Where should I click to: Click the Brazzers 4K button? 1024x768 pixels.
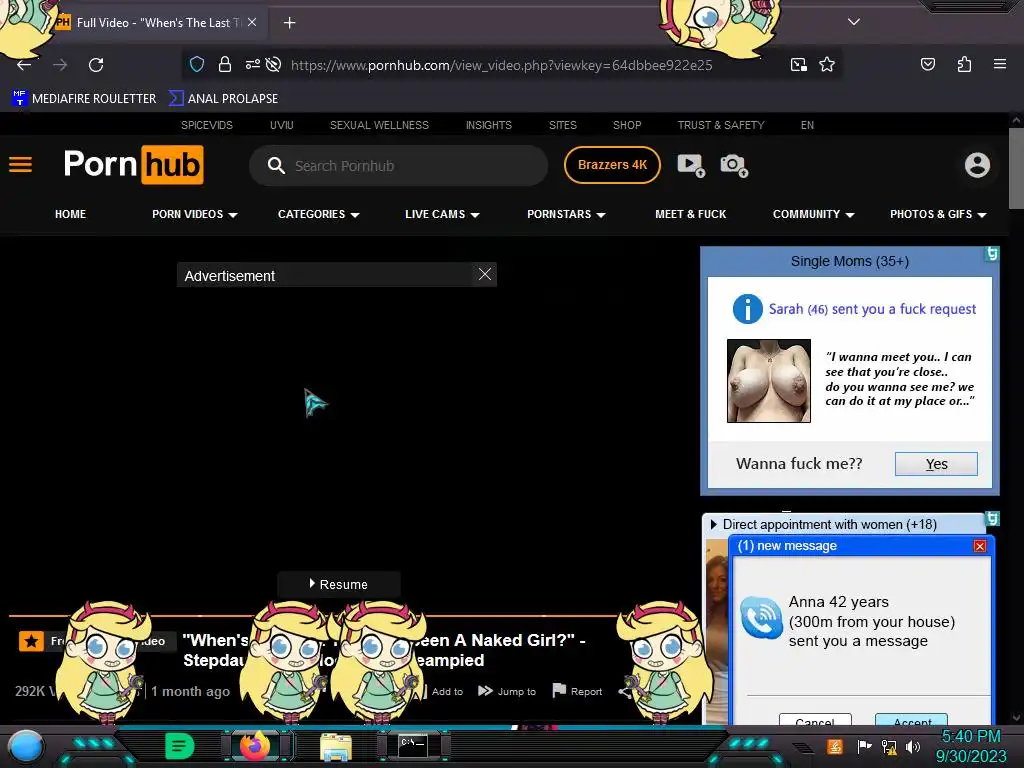[x=612, y=165]
